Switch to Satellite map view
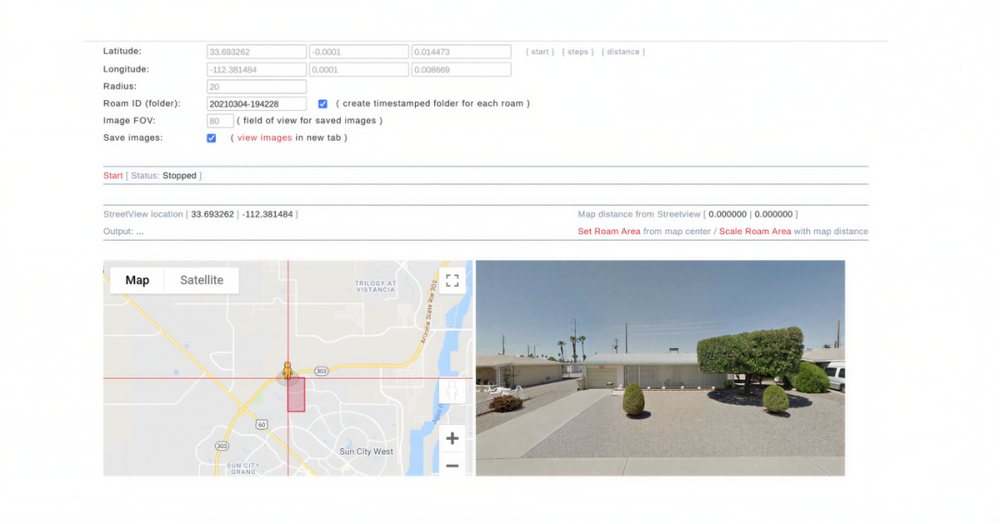This screenshot has height=524, width=1000. tap(201, 280)
